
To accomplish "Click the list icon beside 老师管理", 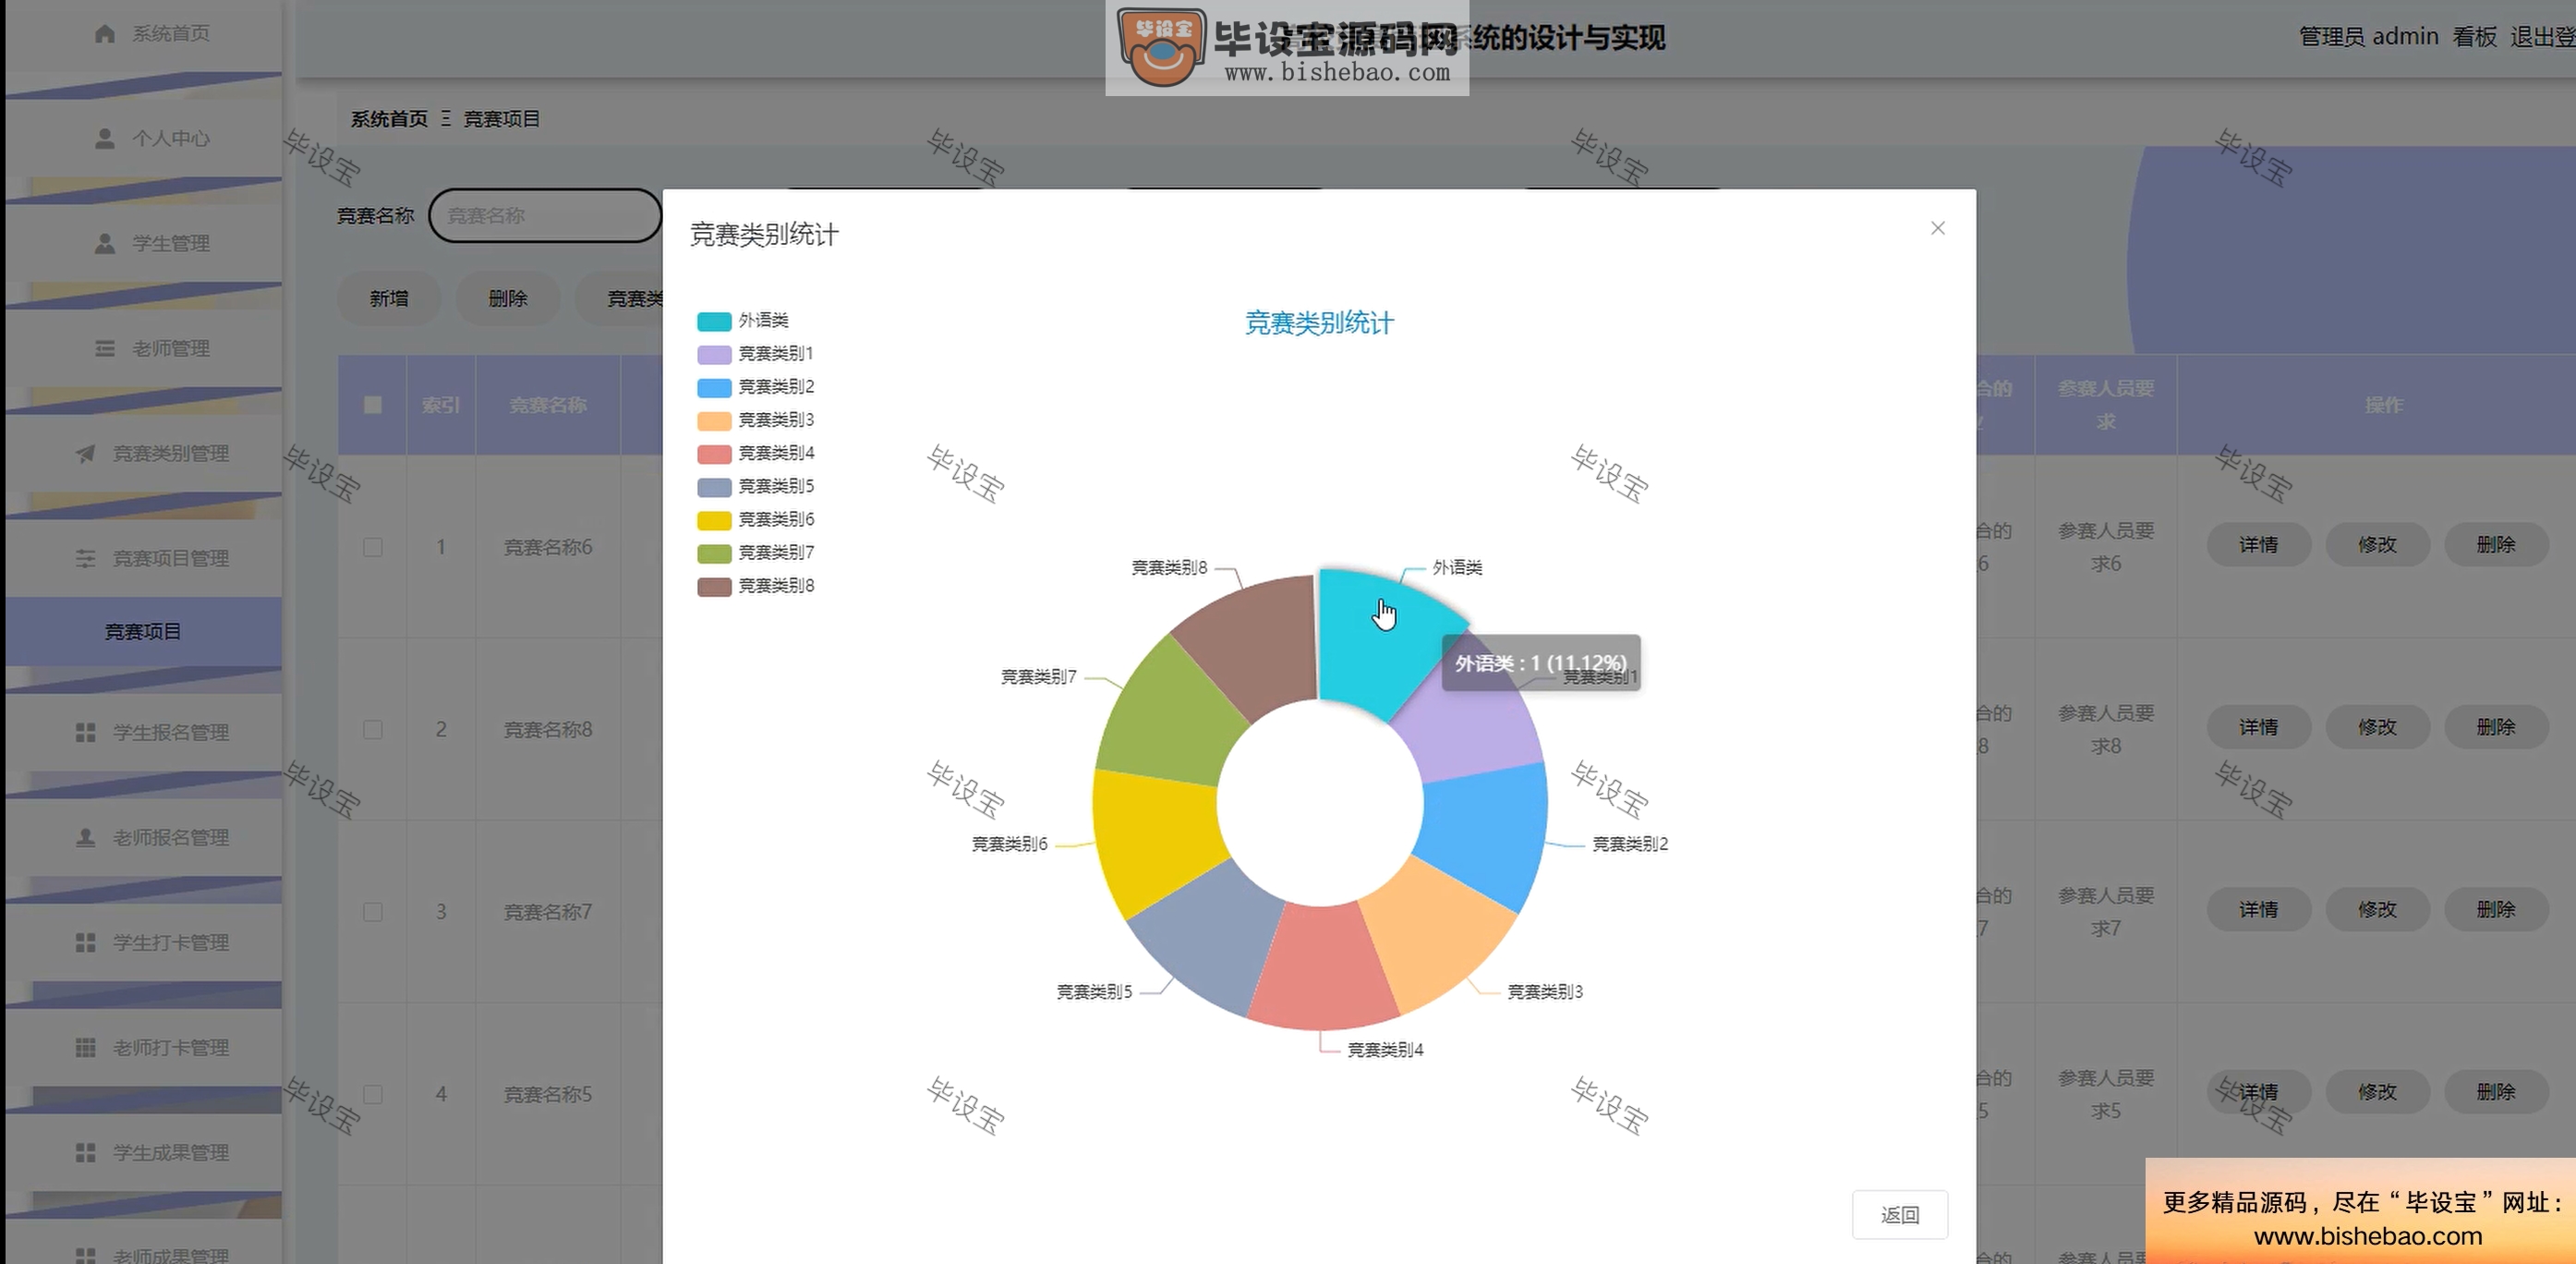I will (104, 349).
